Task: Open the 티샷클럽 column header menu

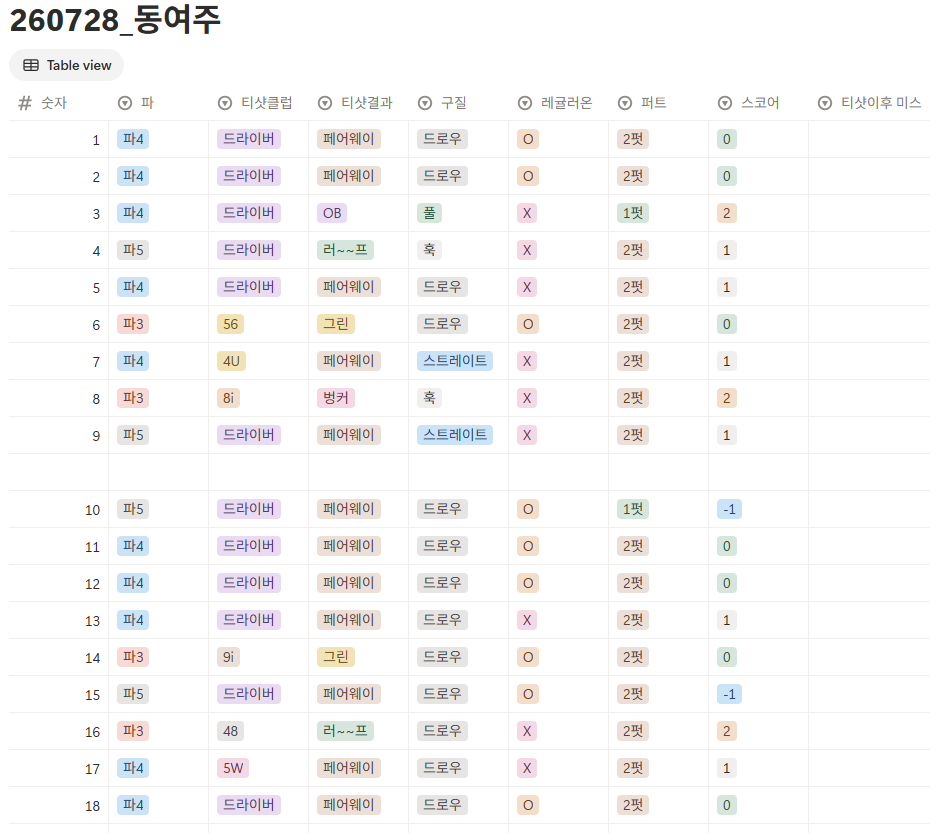Action: (259, 103)
